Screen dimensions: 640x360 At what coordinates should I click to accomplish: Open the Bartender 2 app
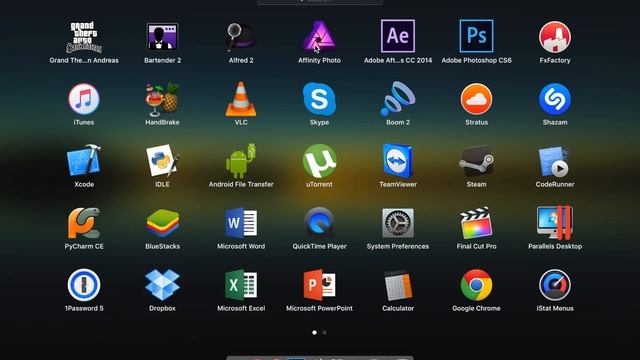pos(162,37)
